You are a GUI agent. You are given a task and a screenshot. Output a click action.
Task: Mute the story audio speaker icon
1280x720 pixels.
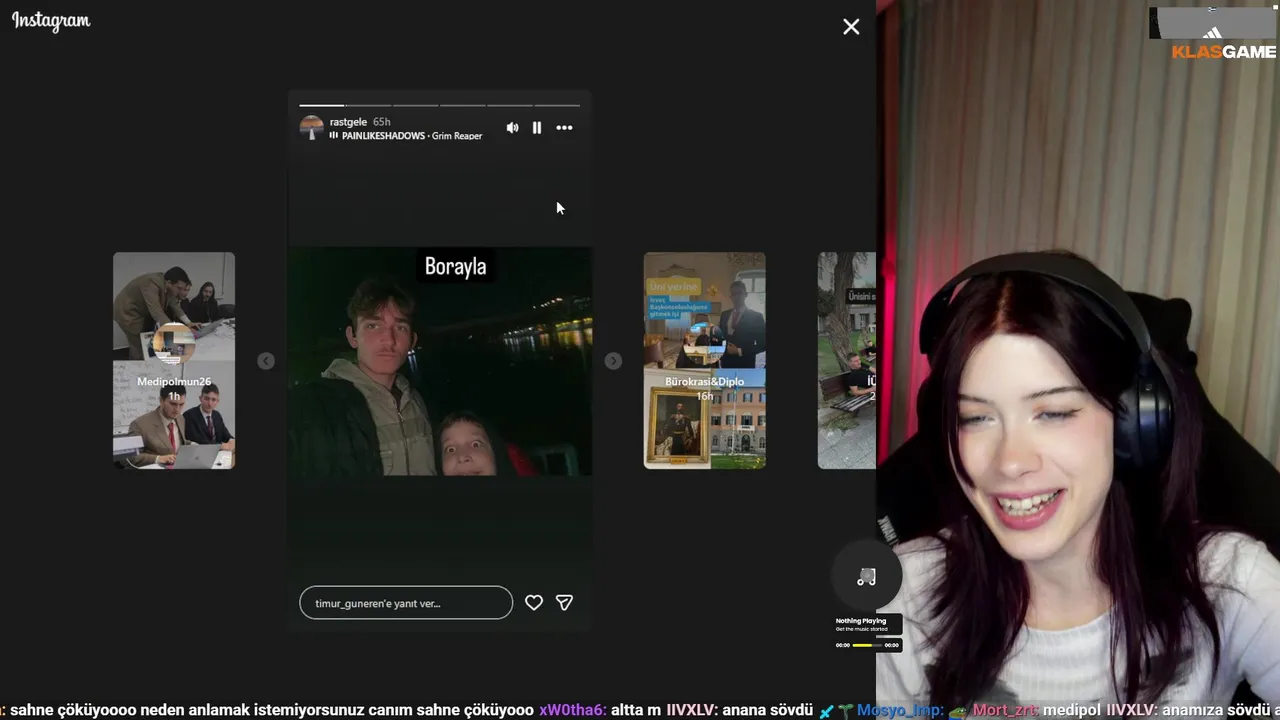coord(512,128)
